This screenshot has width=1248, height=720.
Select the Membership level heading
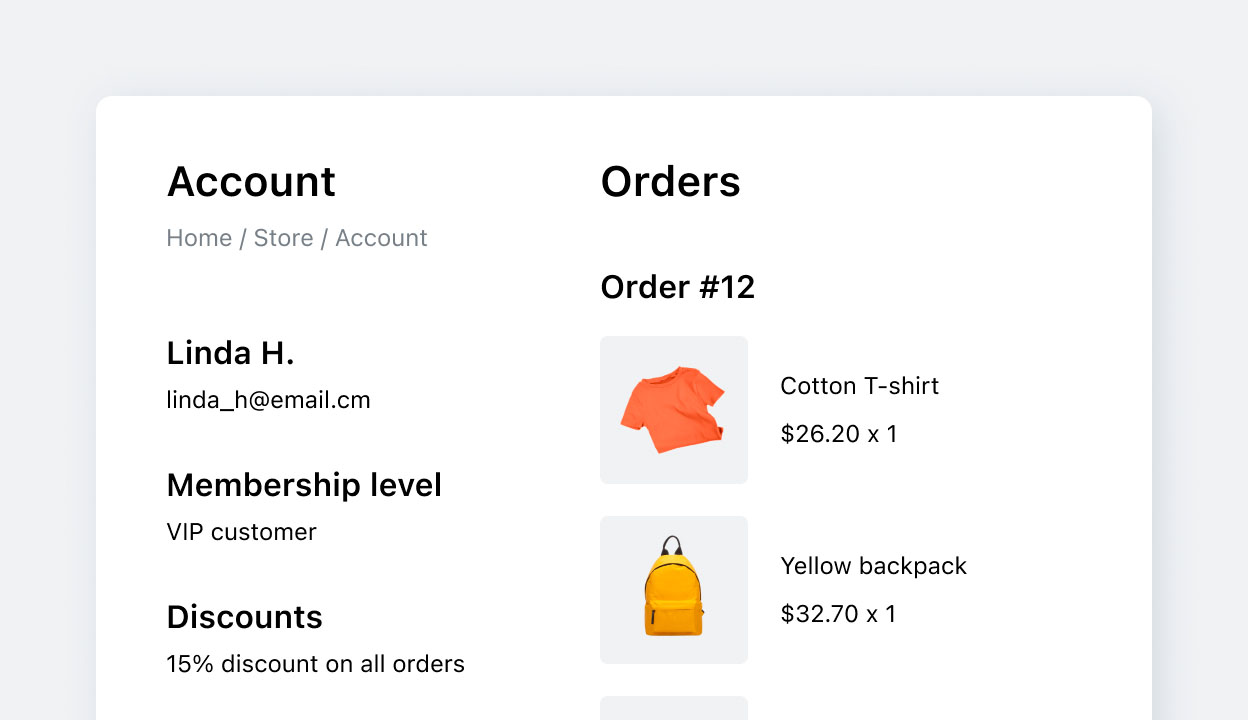[304, 485]
